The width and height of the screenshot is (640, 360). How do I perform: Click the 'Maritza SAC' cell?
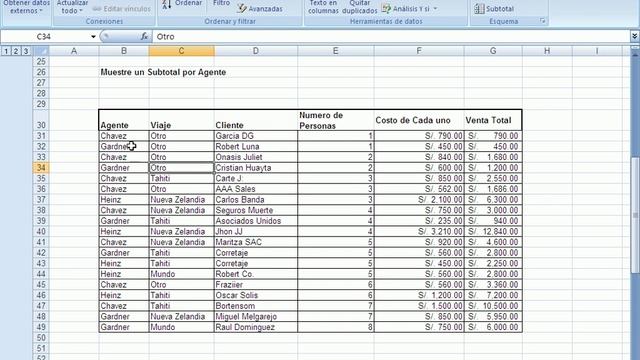256,242
